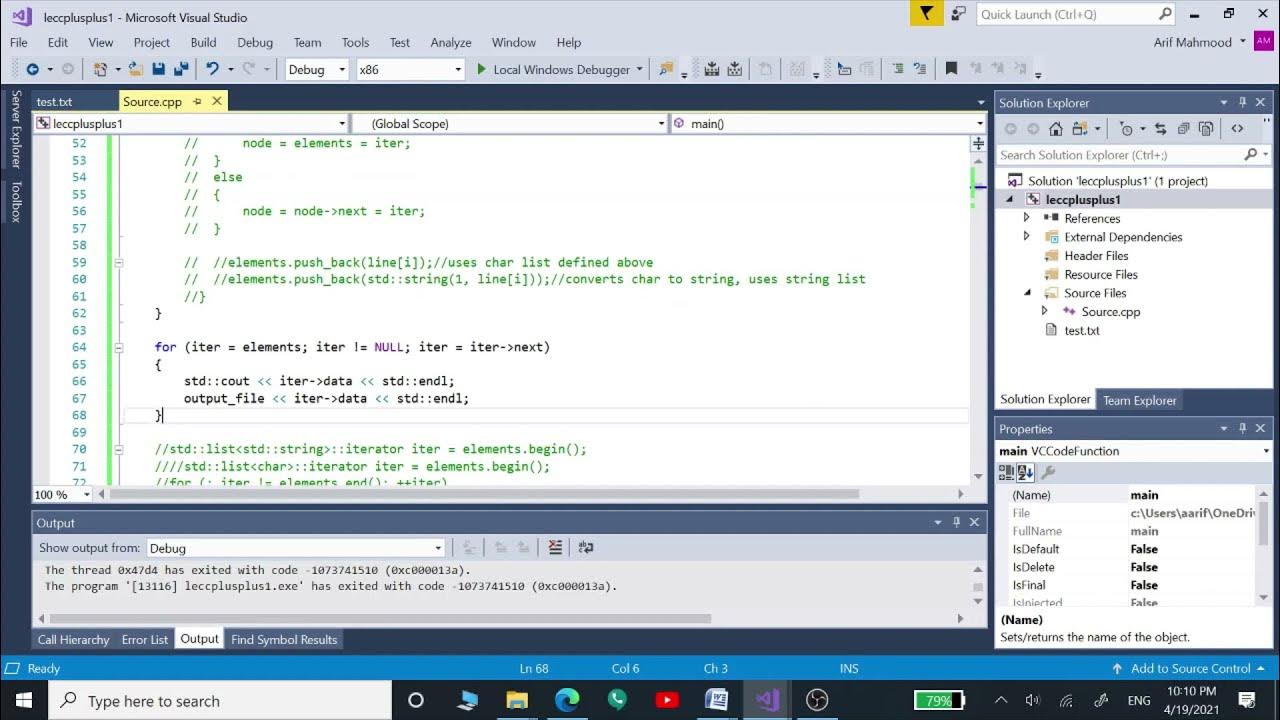Viewport: 1280px width, 720px height.
Task: Open the leccplusplus1 project scope dropdown
Action: coord(190,123)
